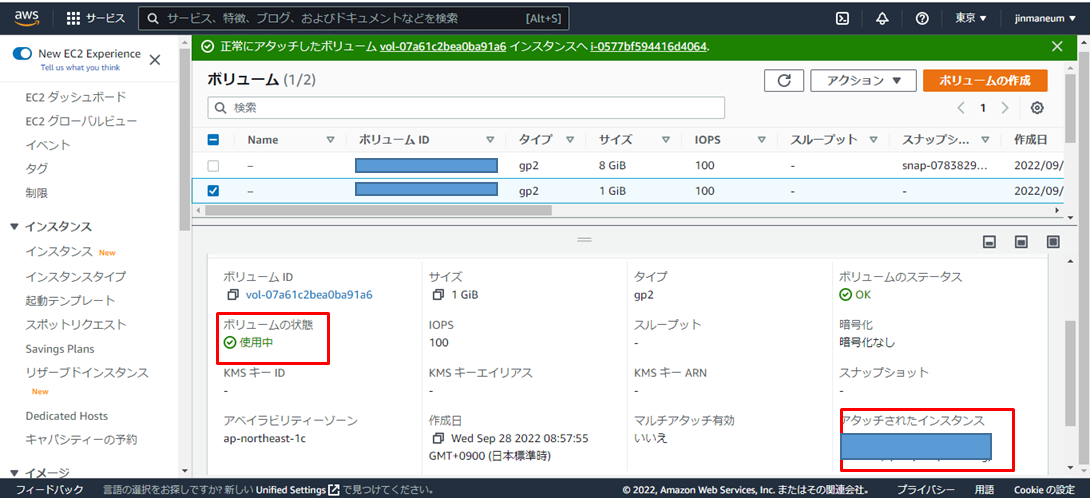The height and width of the screenshot is (498, 1090).
Task: Click the volumes 検索 filter field
Action: [466, 108]
